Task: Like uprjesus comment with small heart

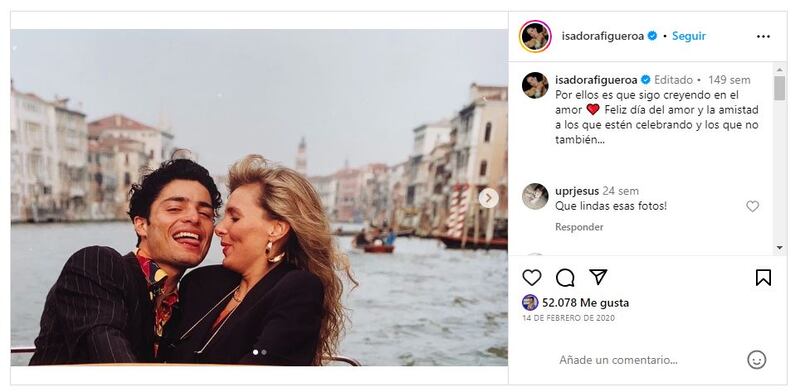Action: [753, 206]
